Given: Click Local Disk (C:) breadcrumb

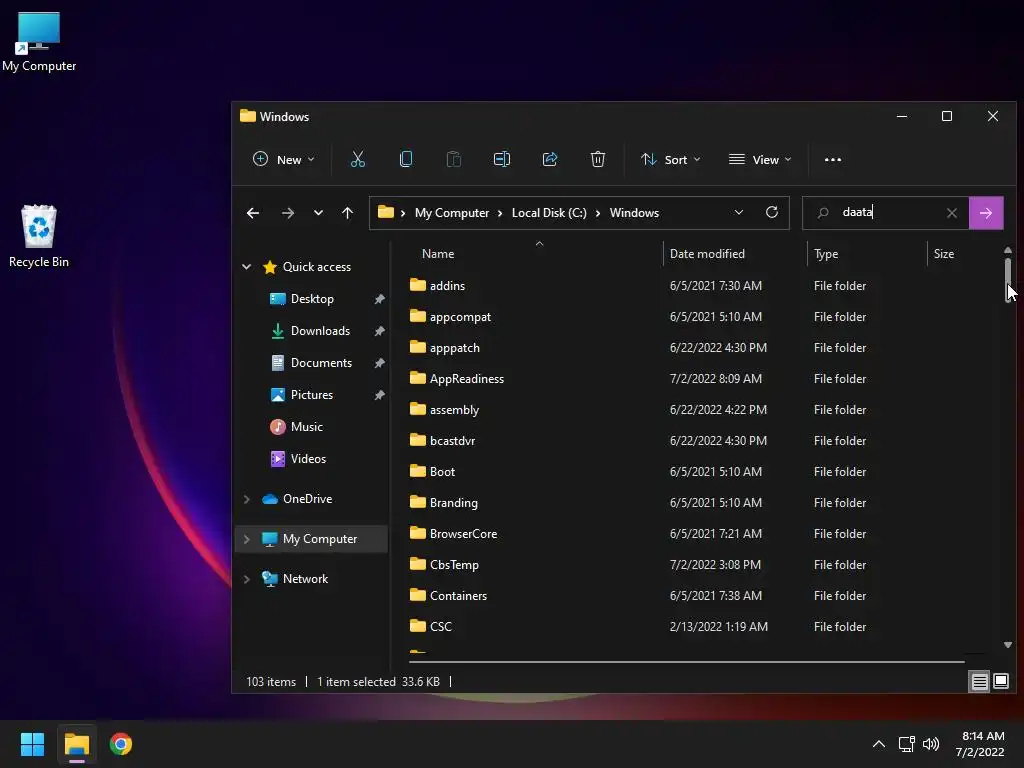Looking at the screenshot, I should [x=549, y=213].
